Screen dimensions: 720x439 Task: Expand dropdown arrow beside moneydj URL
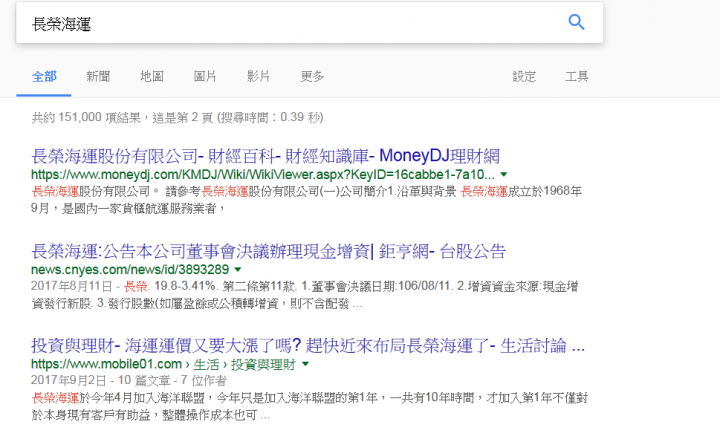click(x=504, y=174)
